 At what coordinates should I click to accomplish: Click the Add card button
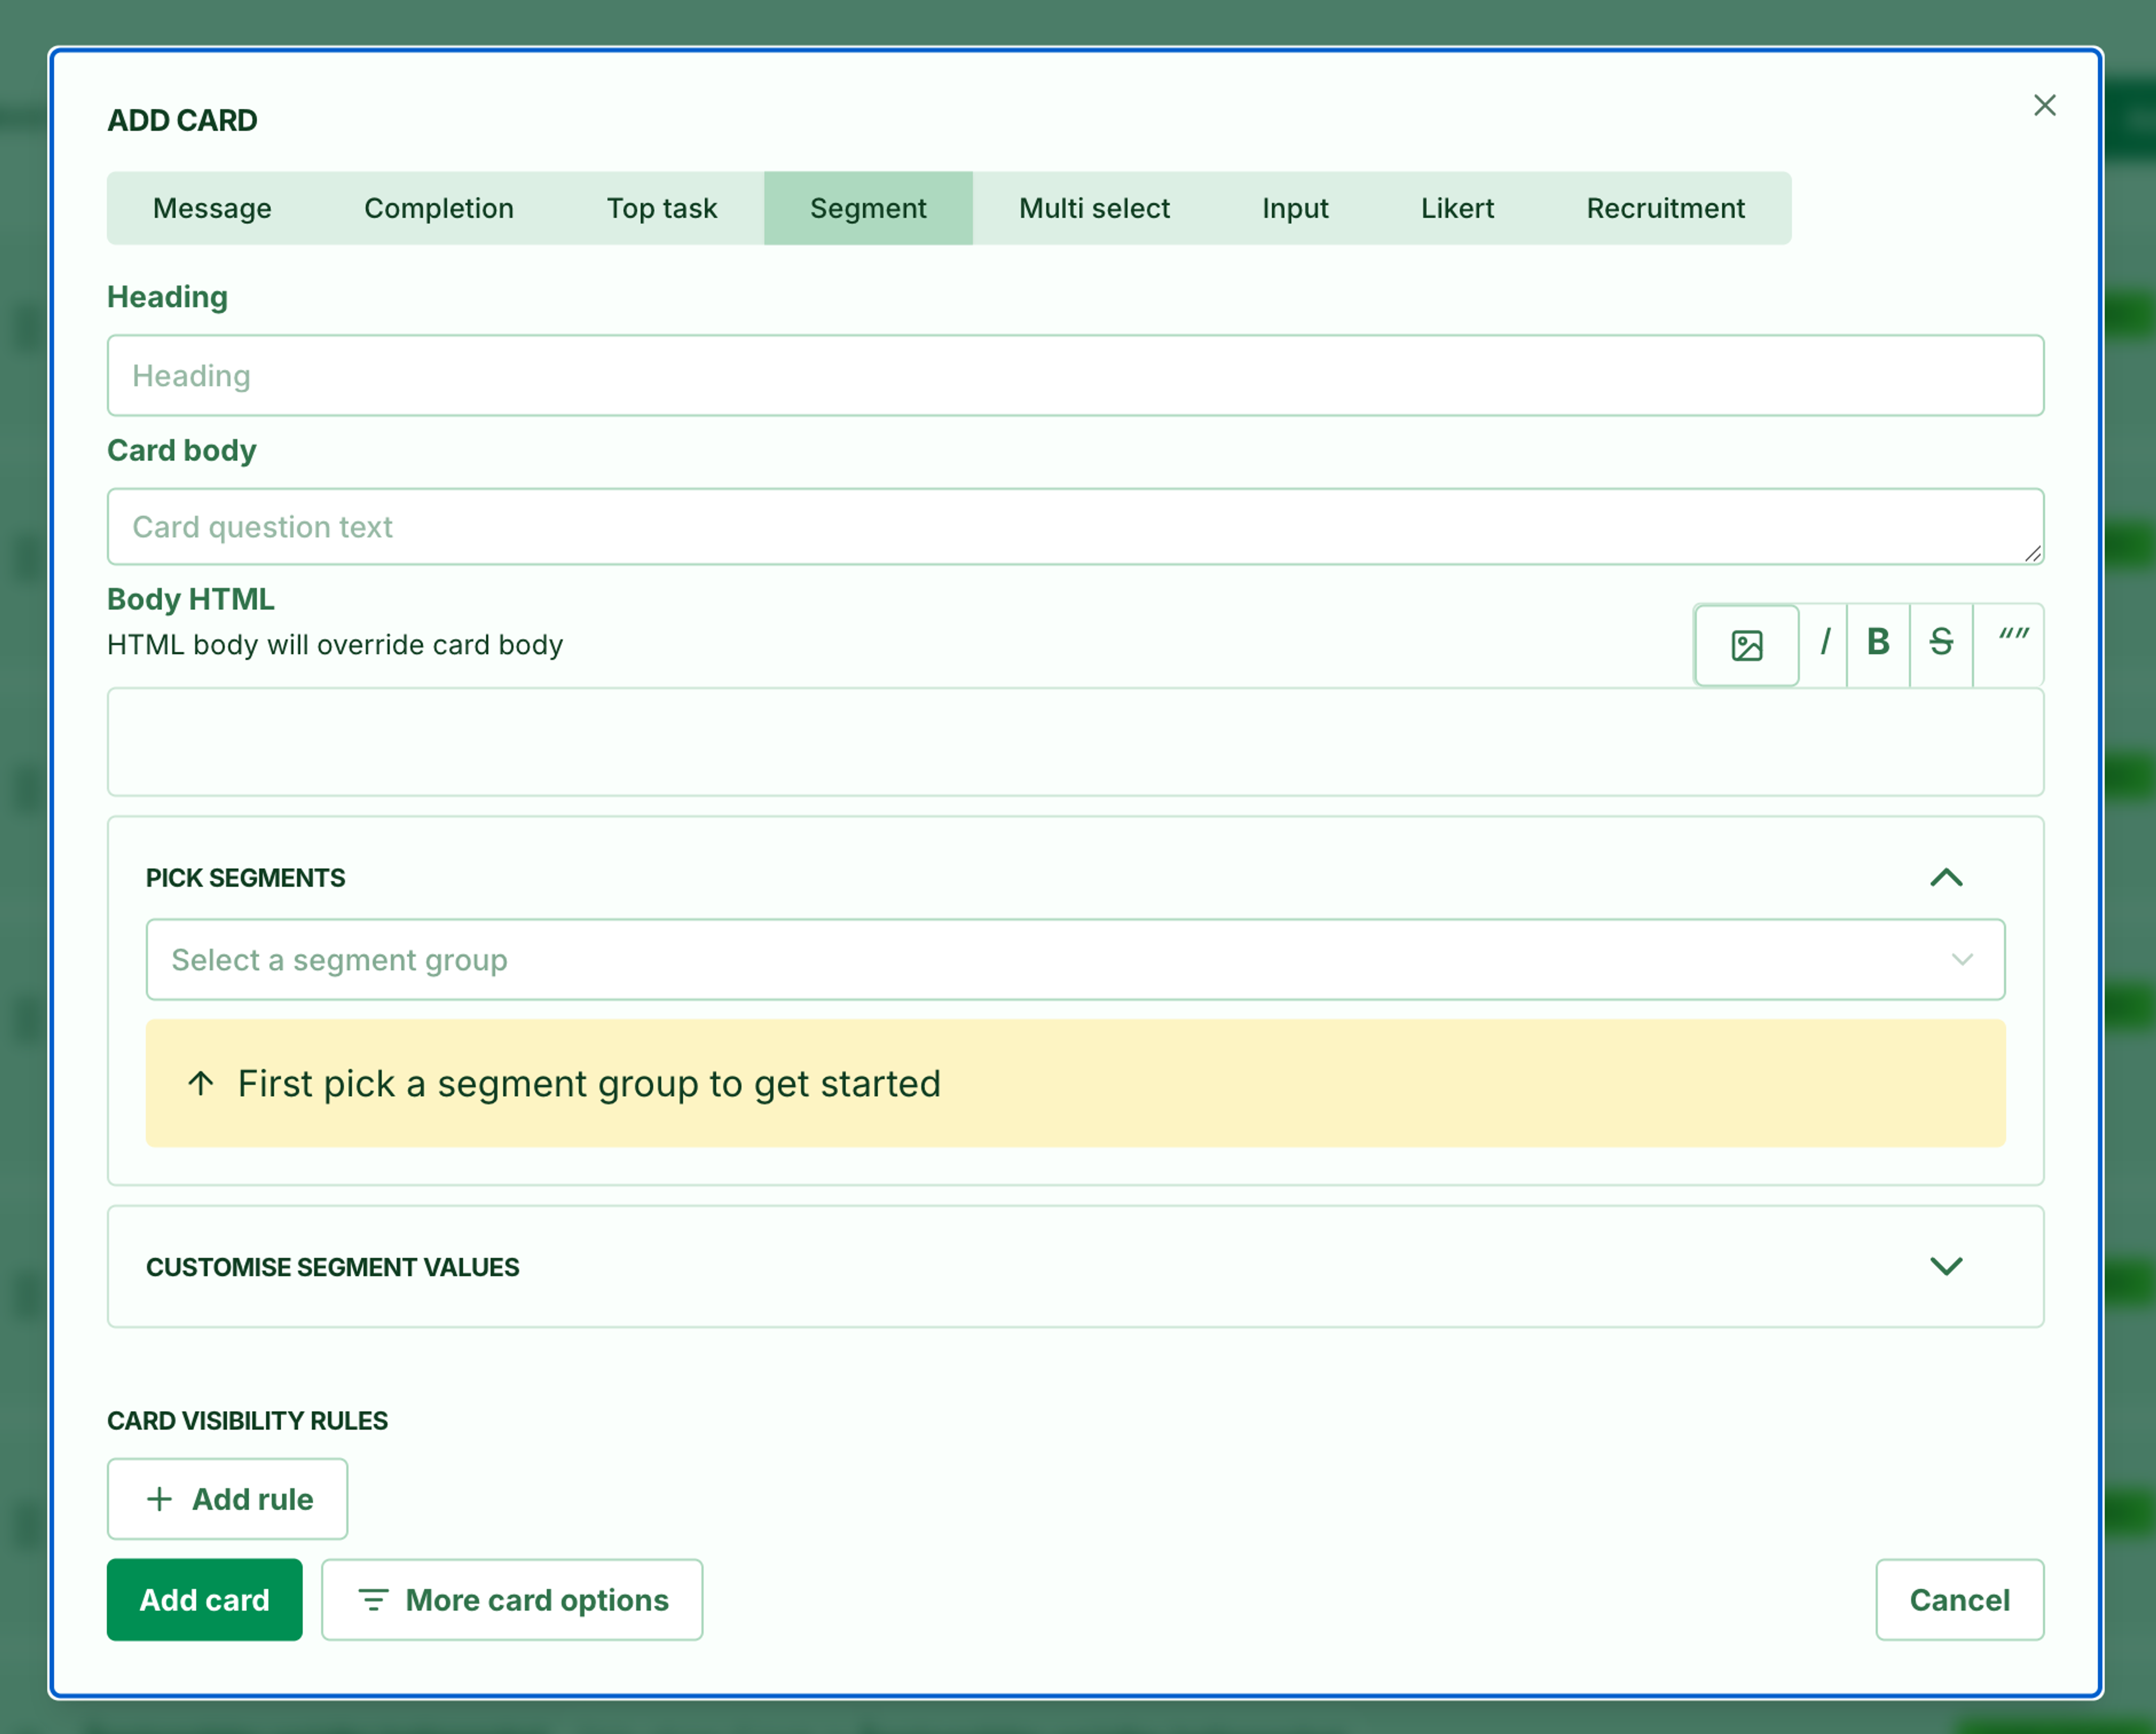pos(204,1599)
